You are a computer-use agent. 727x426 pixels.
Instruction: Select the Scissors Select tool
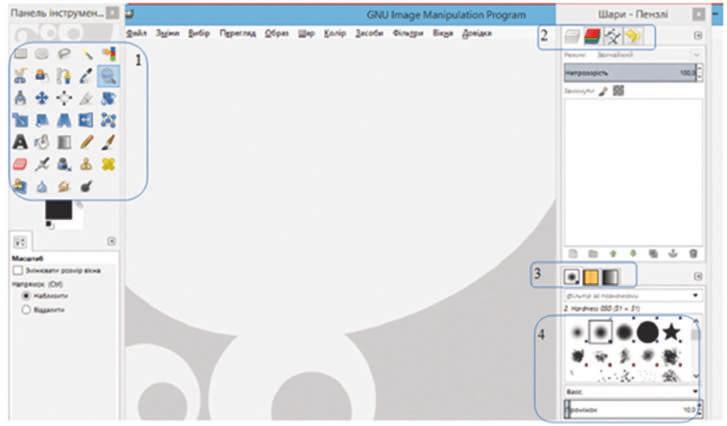tap(20, 76)
